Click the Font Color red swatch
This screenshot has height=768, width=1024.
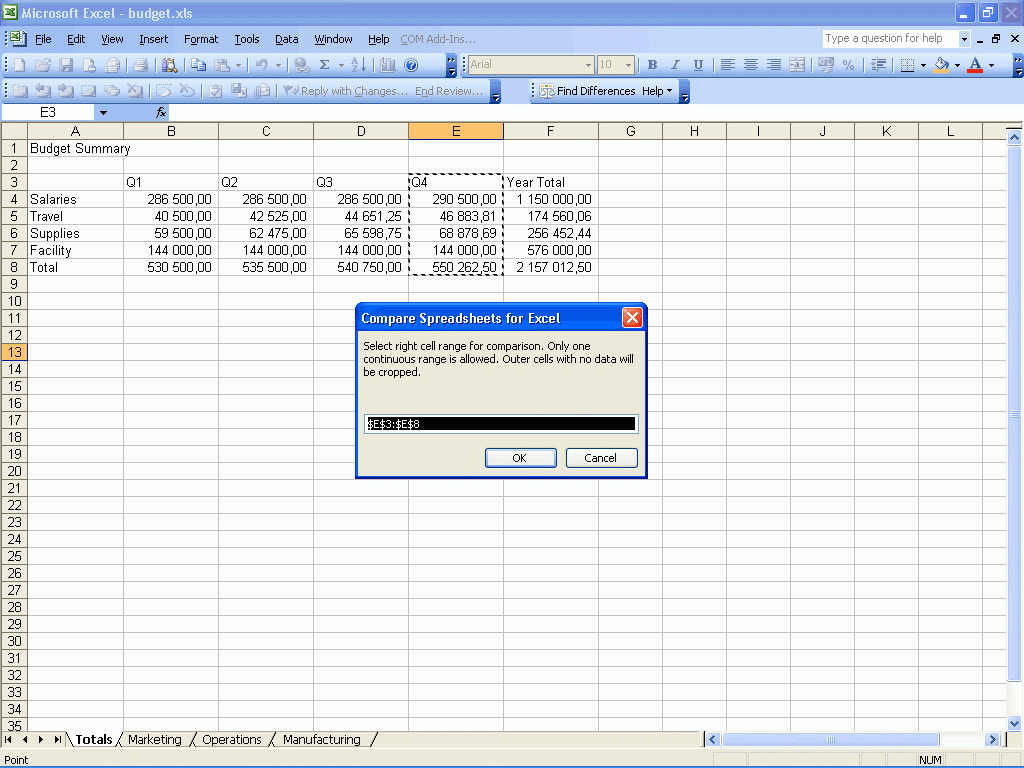pyautogui.click(x=975, y=68)
